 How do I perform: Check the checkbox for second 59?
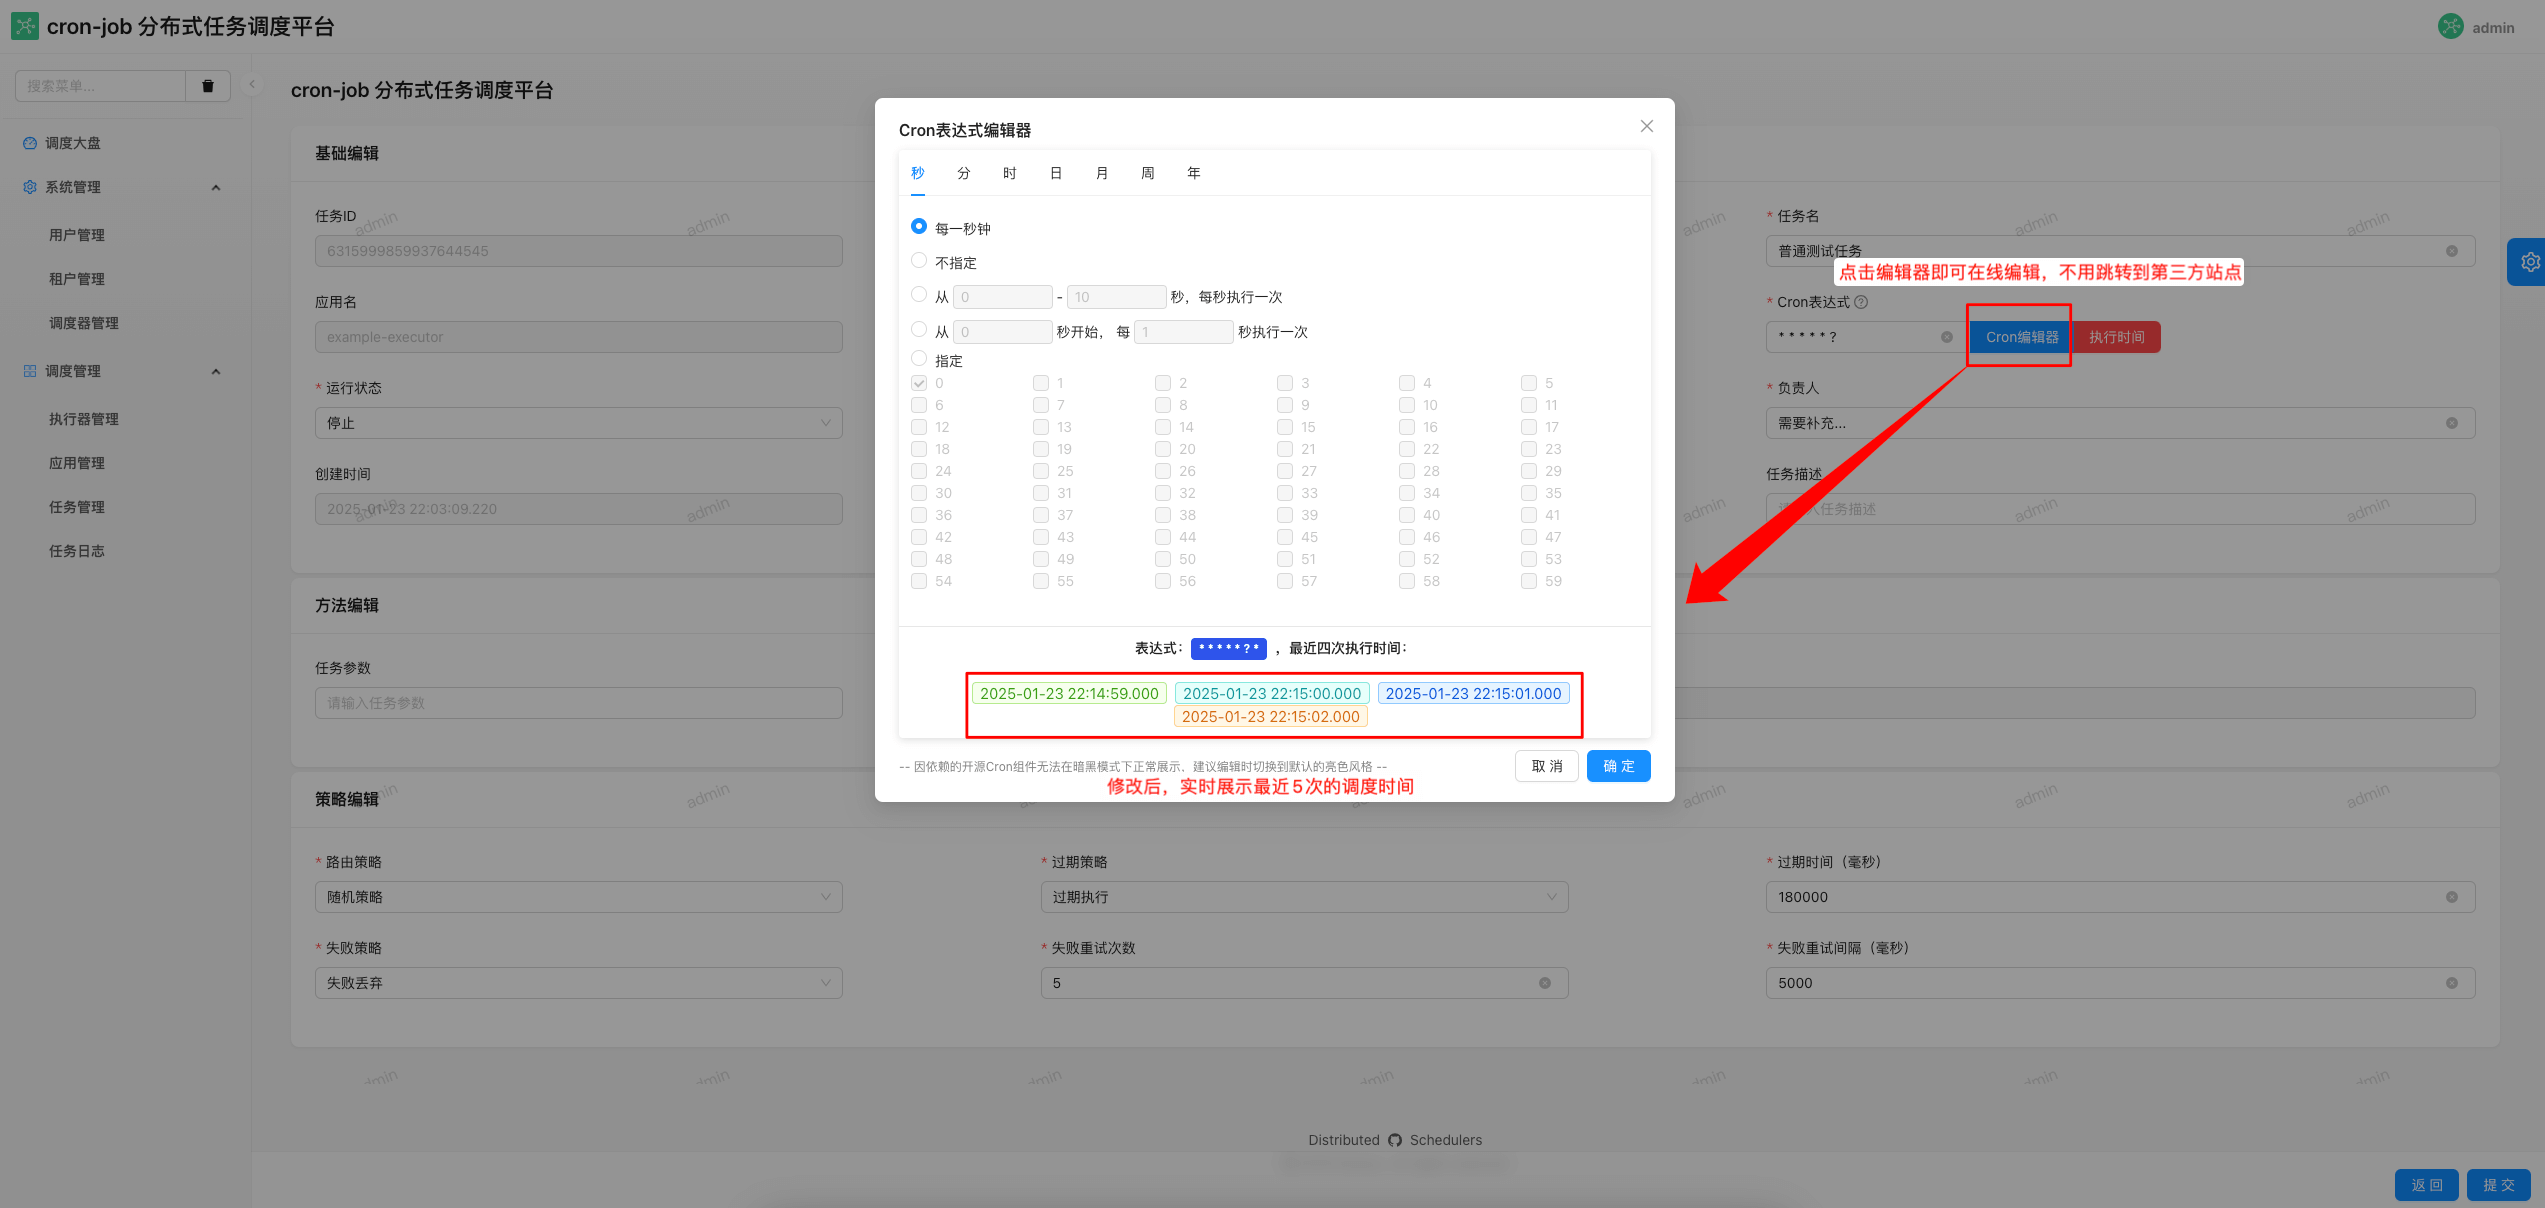coord(1529,581)
